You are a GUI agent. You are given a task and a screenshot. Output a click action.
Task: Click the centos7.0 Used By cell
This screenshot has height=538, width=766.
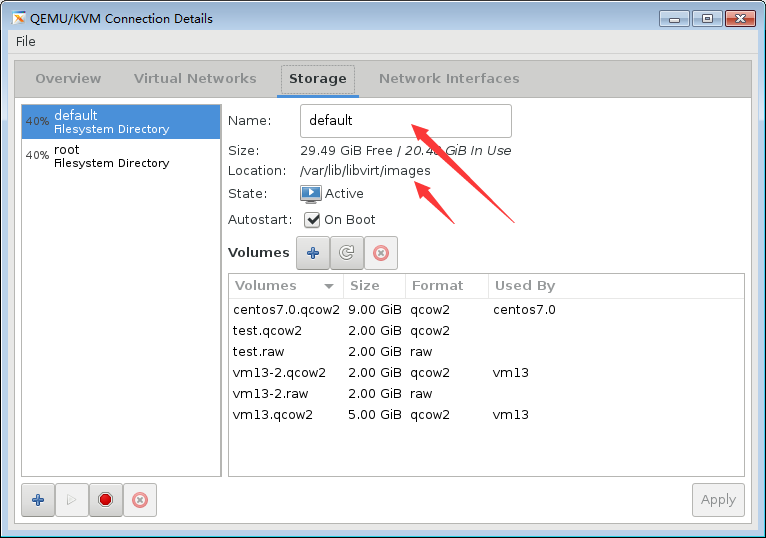[x=524, y=310]
